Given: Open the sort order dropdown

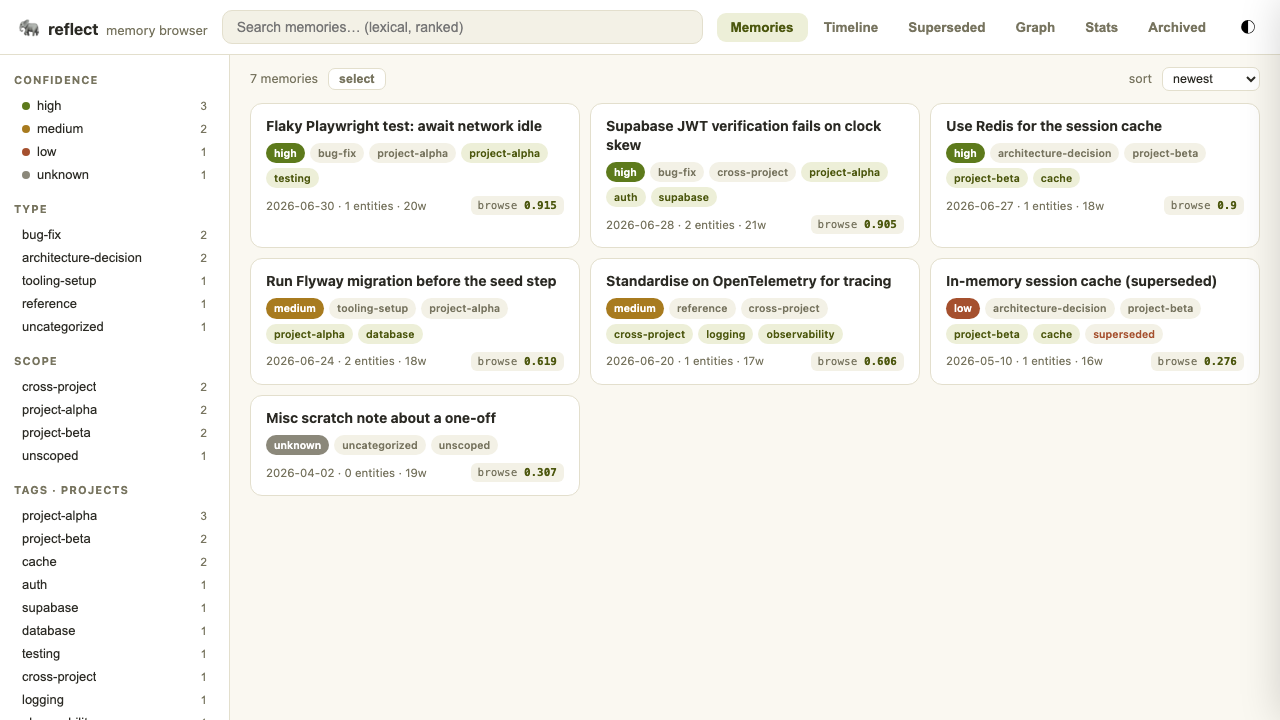Looking at the screenshot, I should click(1210, 79).
